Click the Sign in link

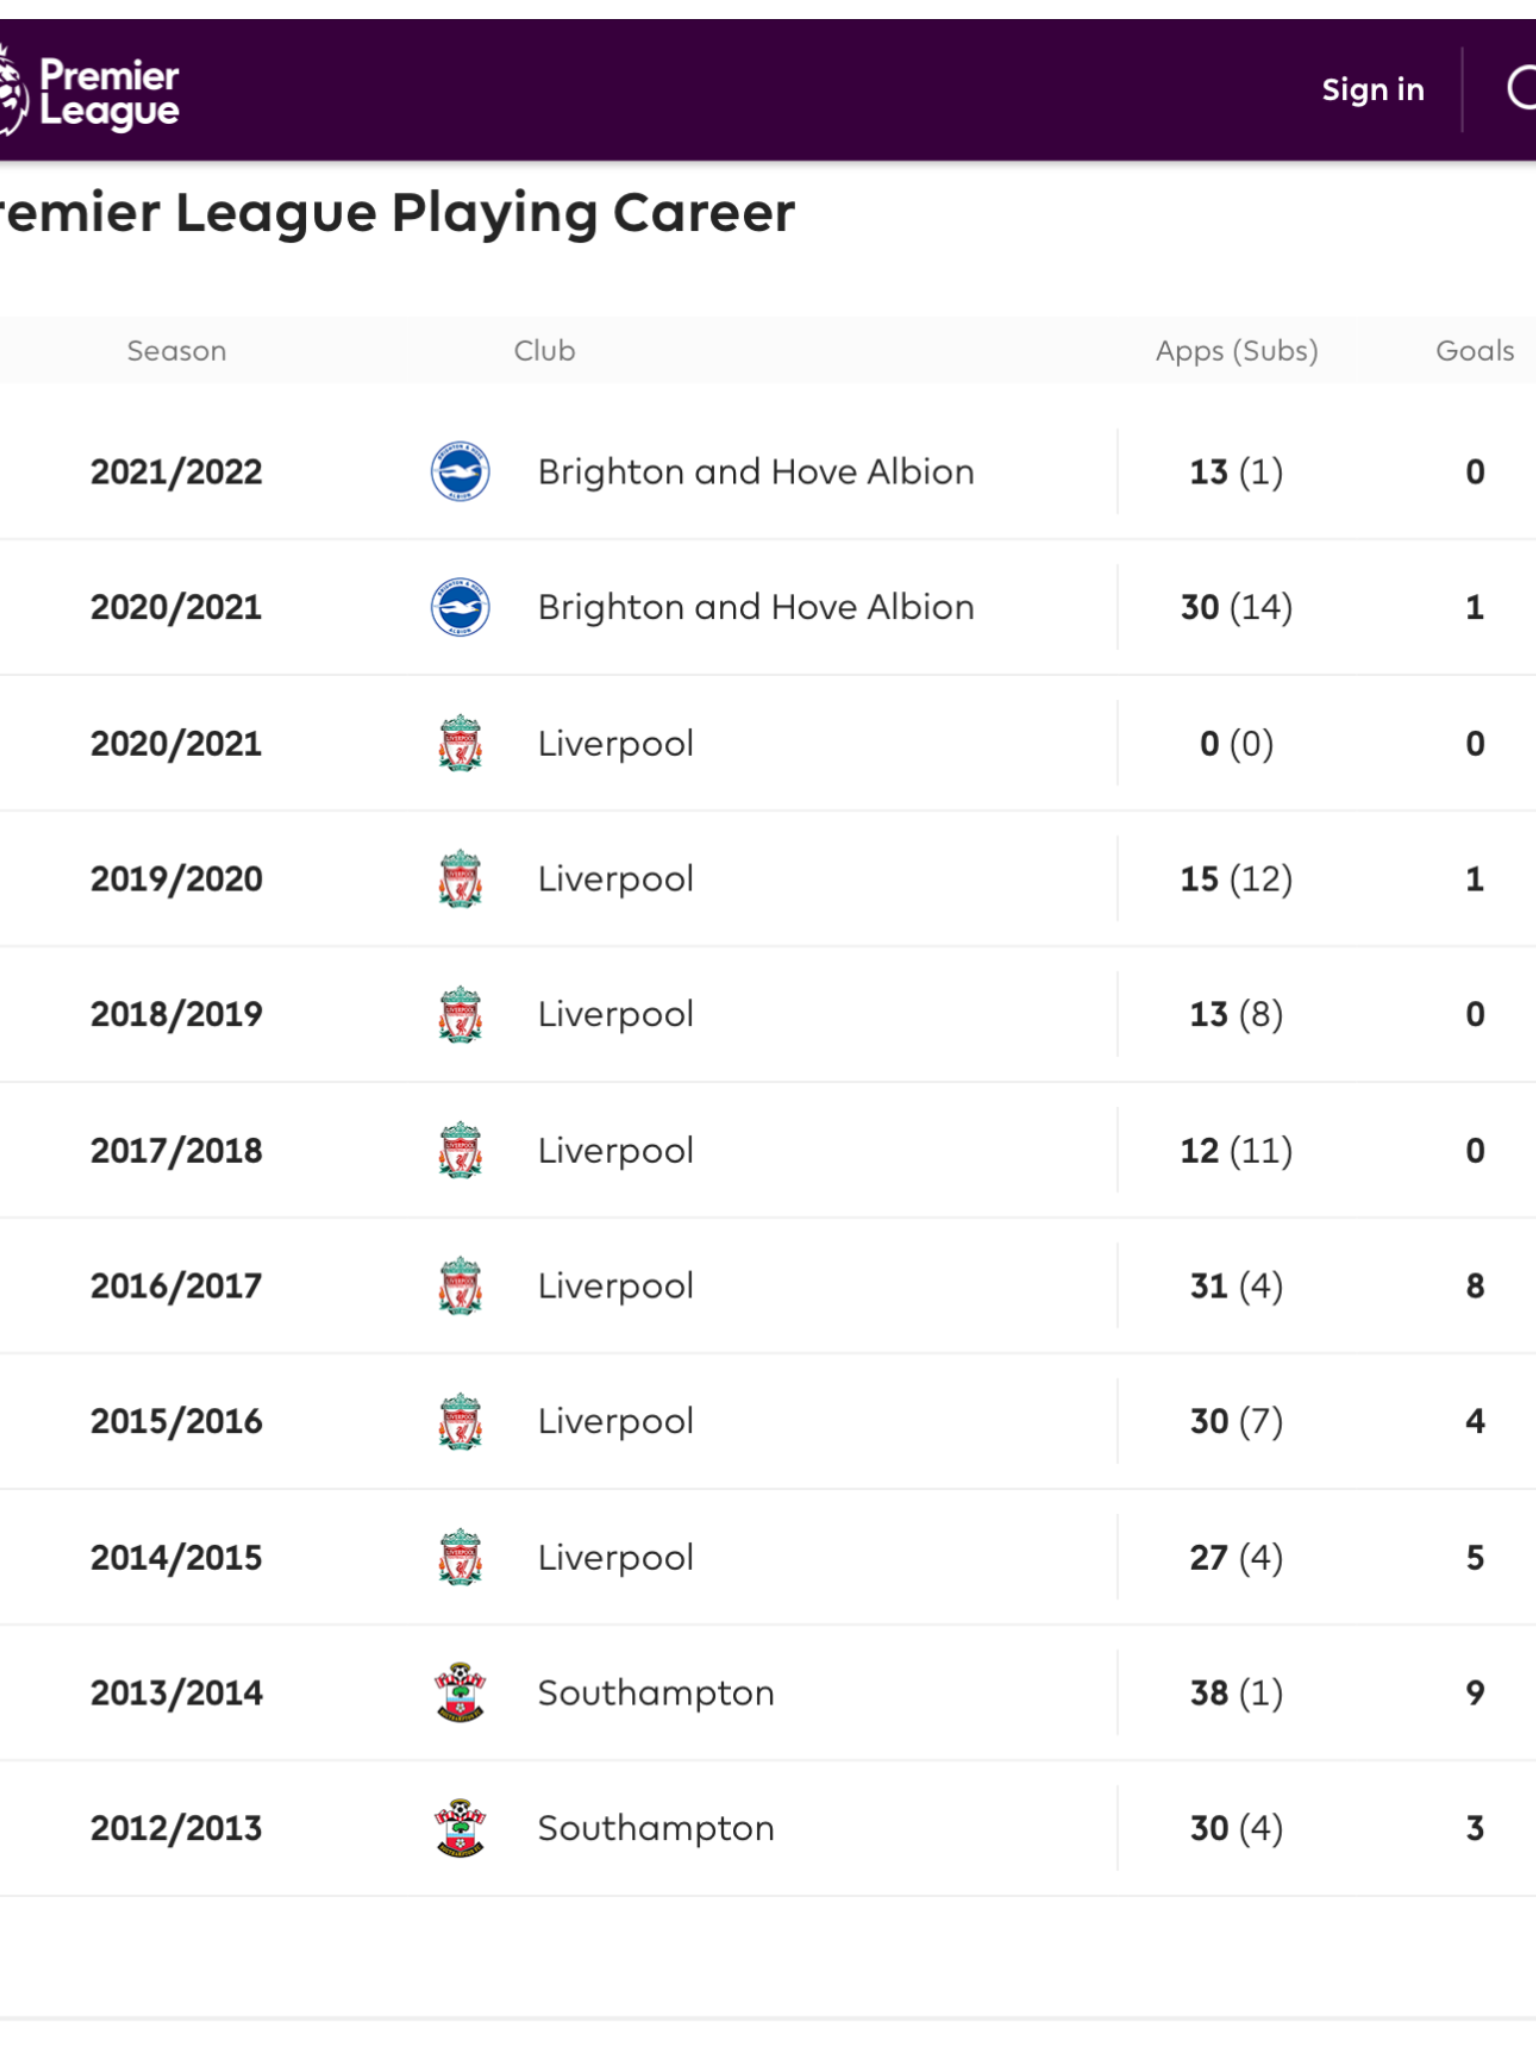click(1373, 89)
